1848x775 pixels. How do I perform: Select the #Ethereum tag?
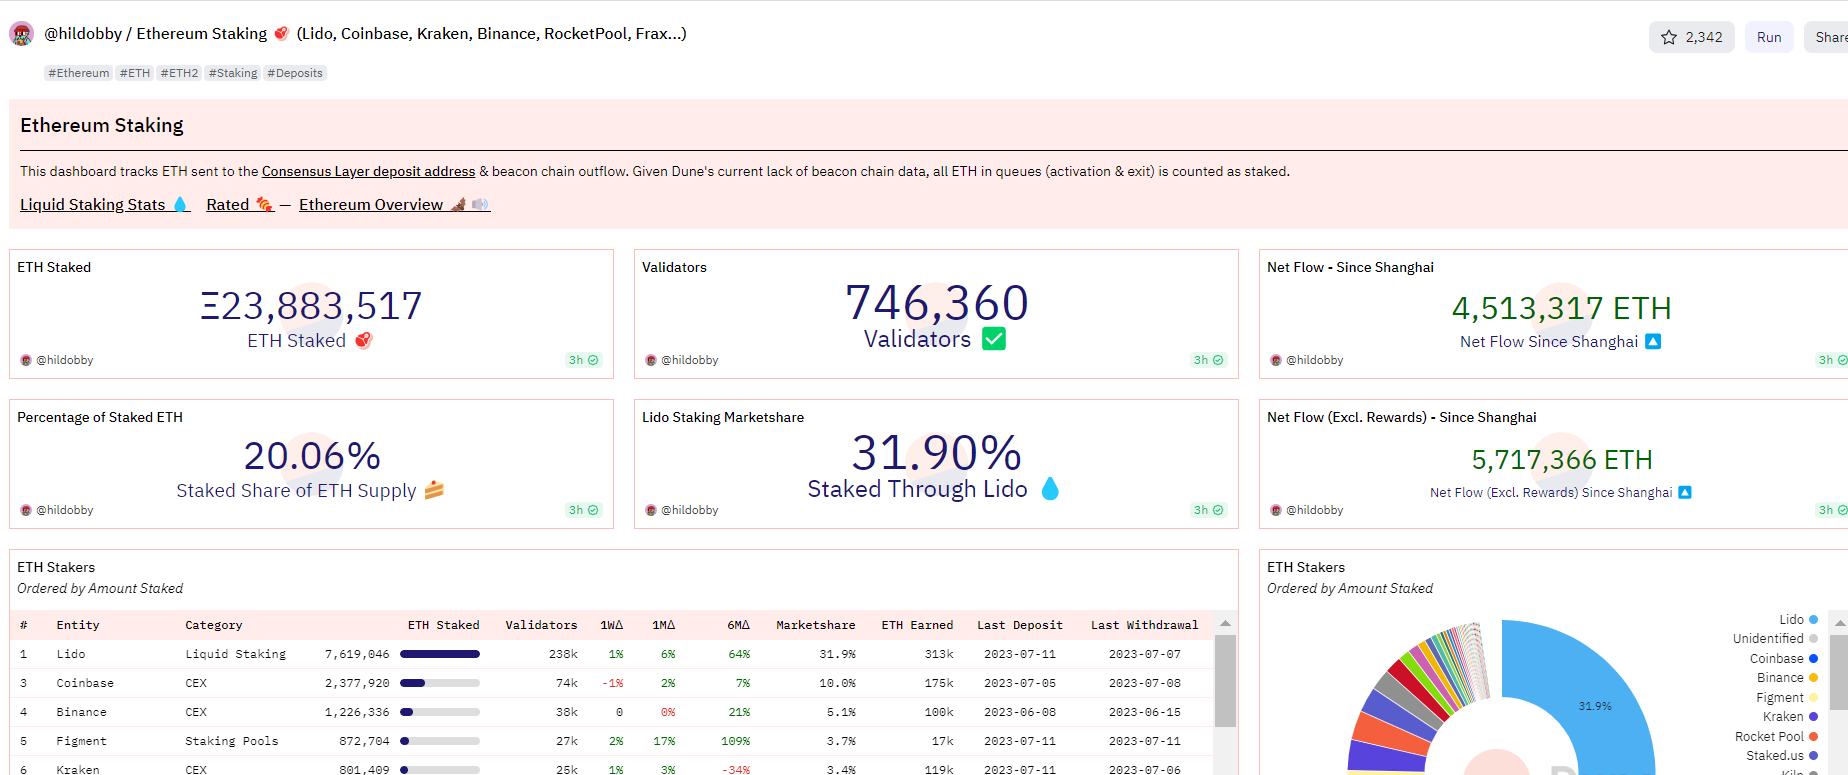[78, 73]
